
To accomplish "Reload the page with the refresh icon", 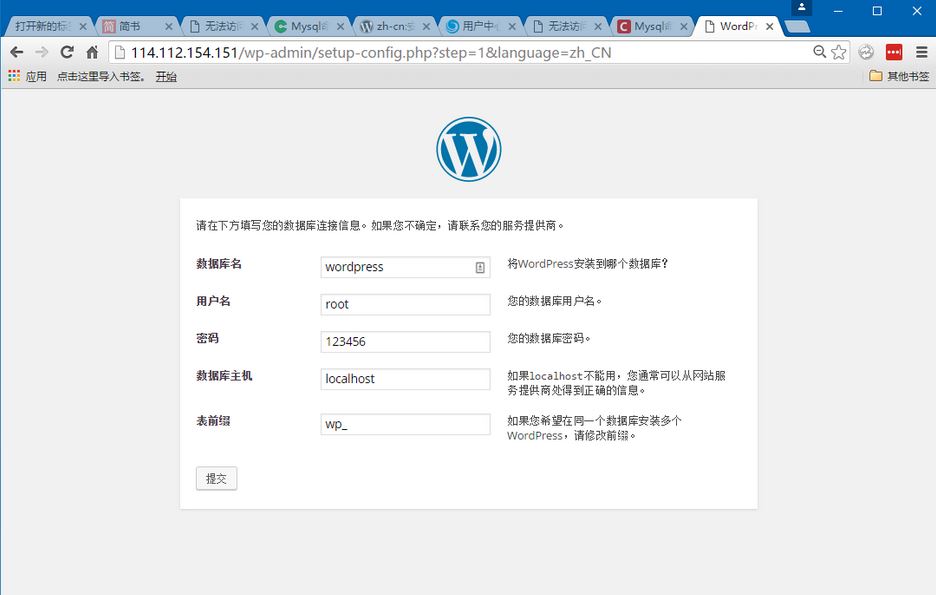I will (x=67, y=53).
